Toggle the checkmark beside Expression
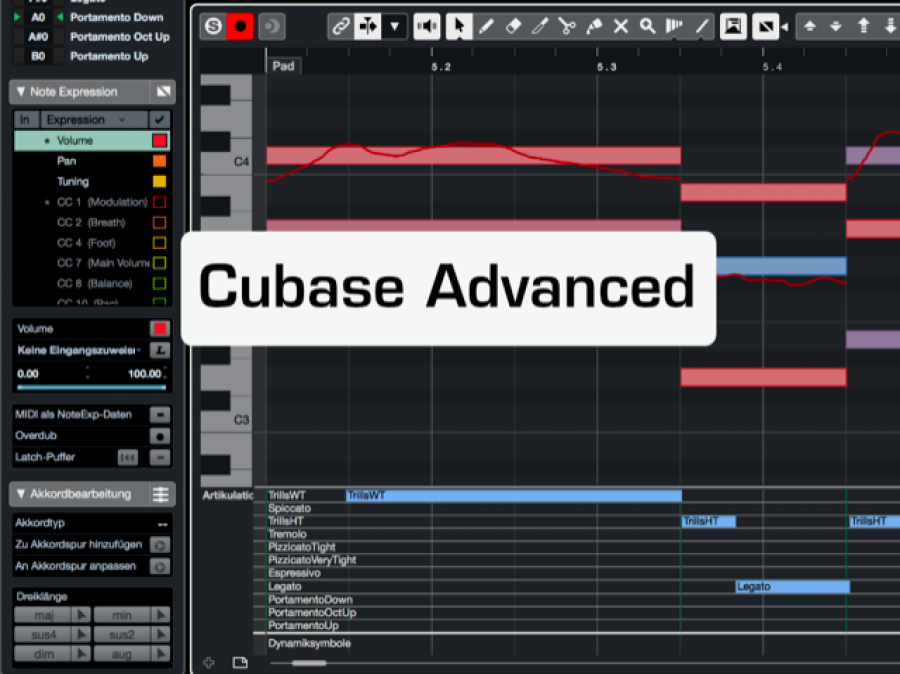900x674 pixels. click(x=159, y=119)
